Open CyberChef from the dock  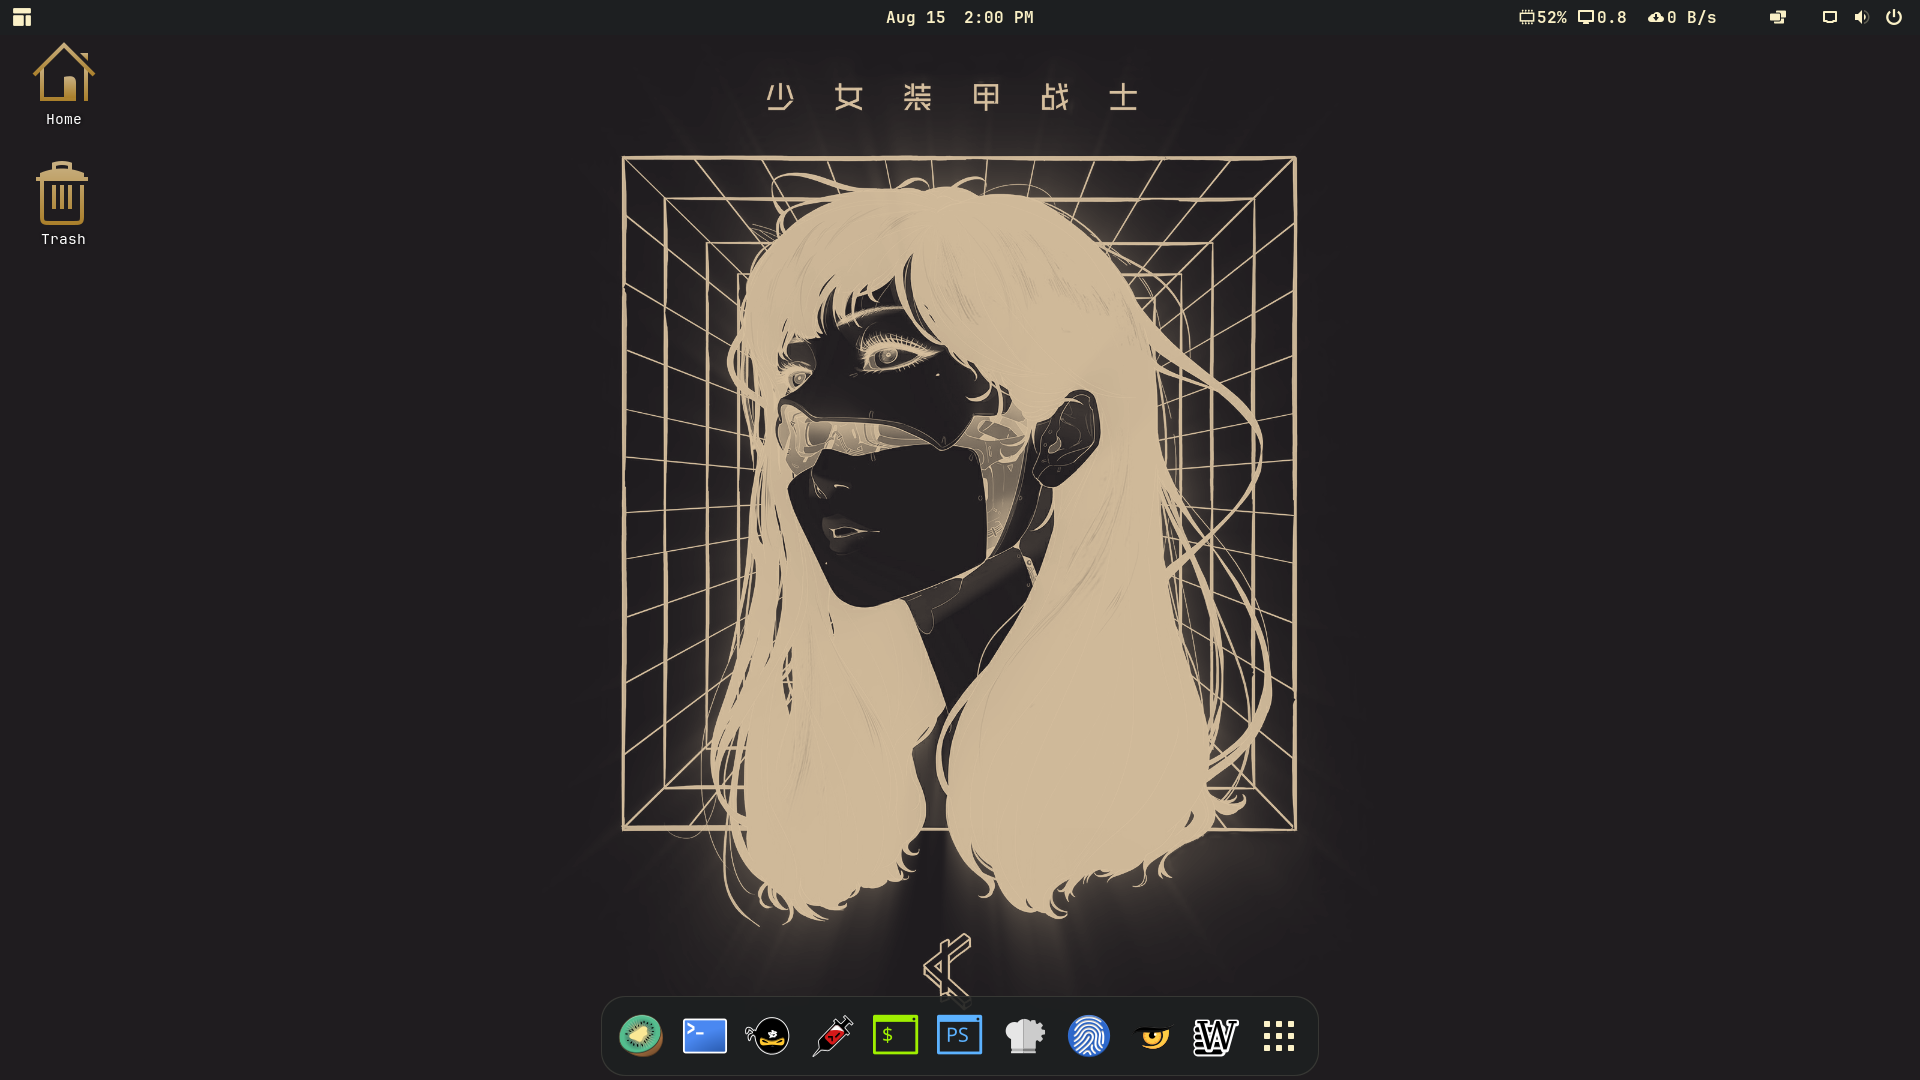[x=1024, y=1036]
